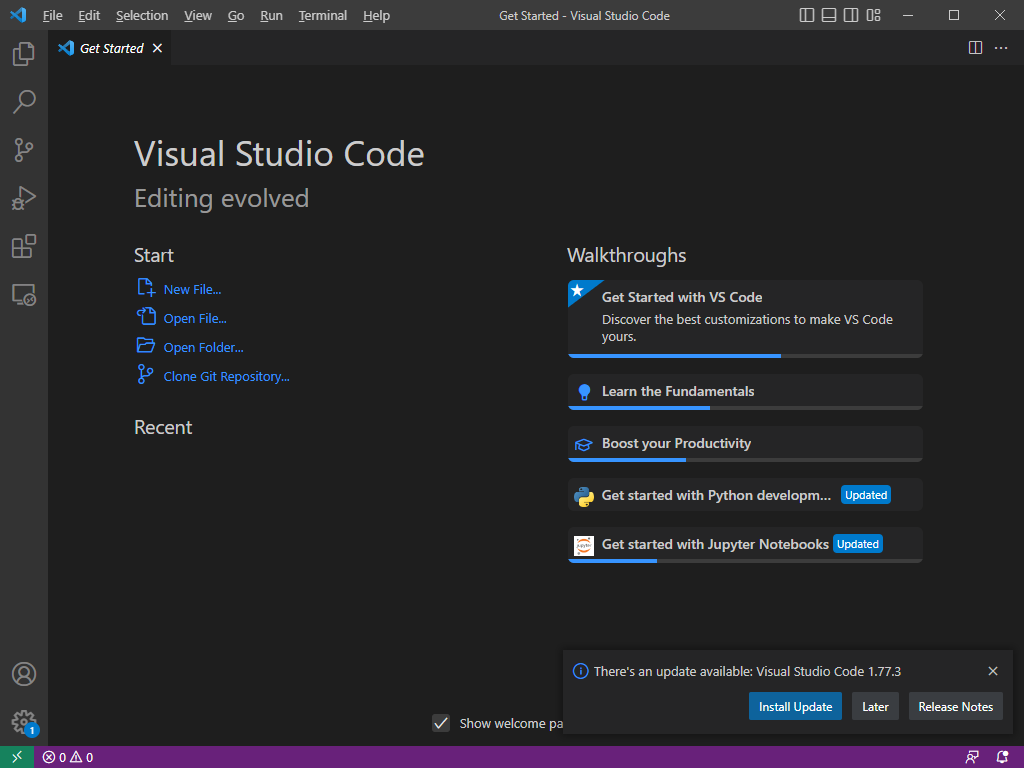This screenshot has height=768, width=1024.
Task: Click the star badge on Get Started card
Action: click(578, 290)
